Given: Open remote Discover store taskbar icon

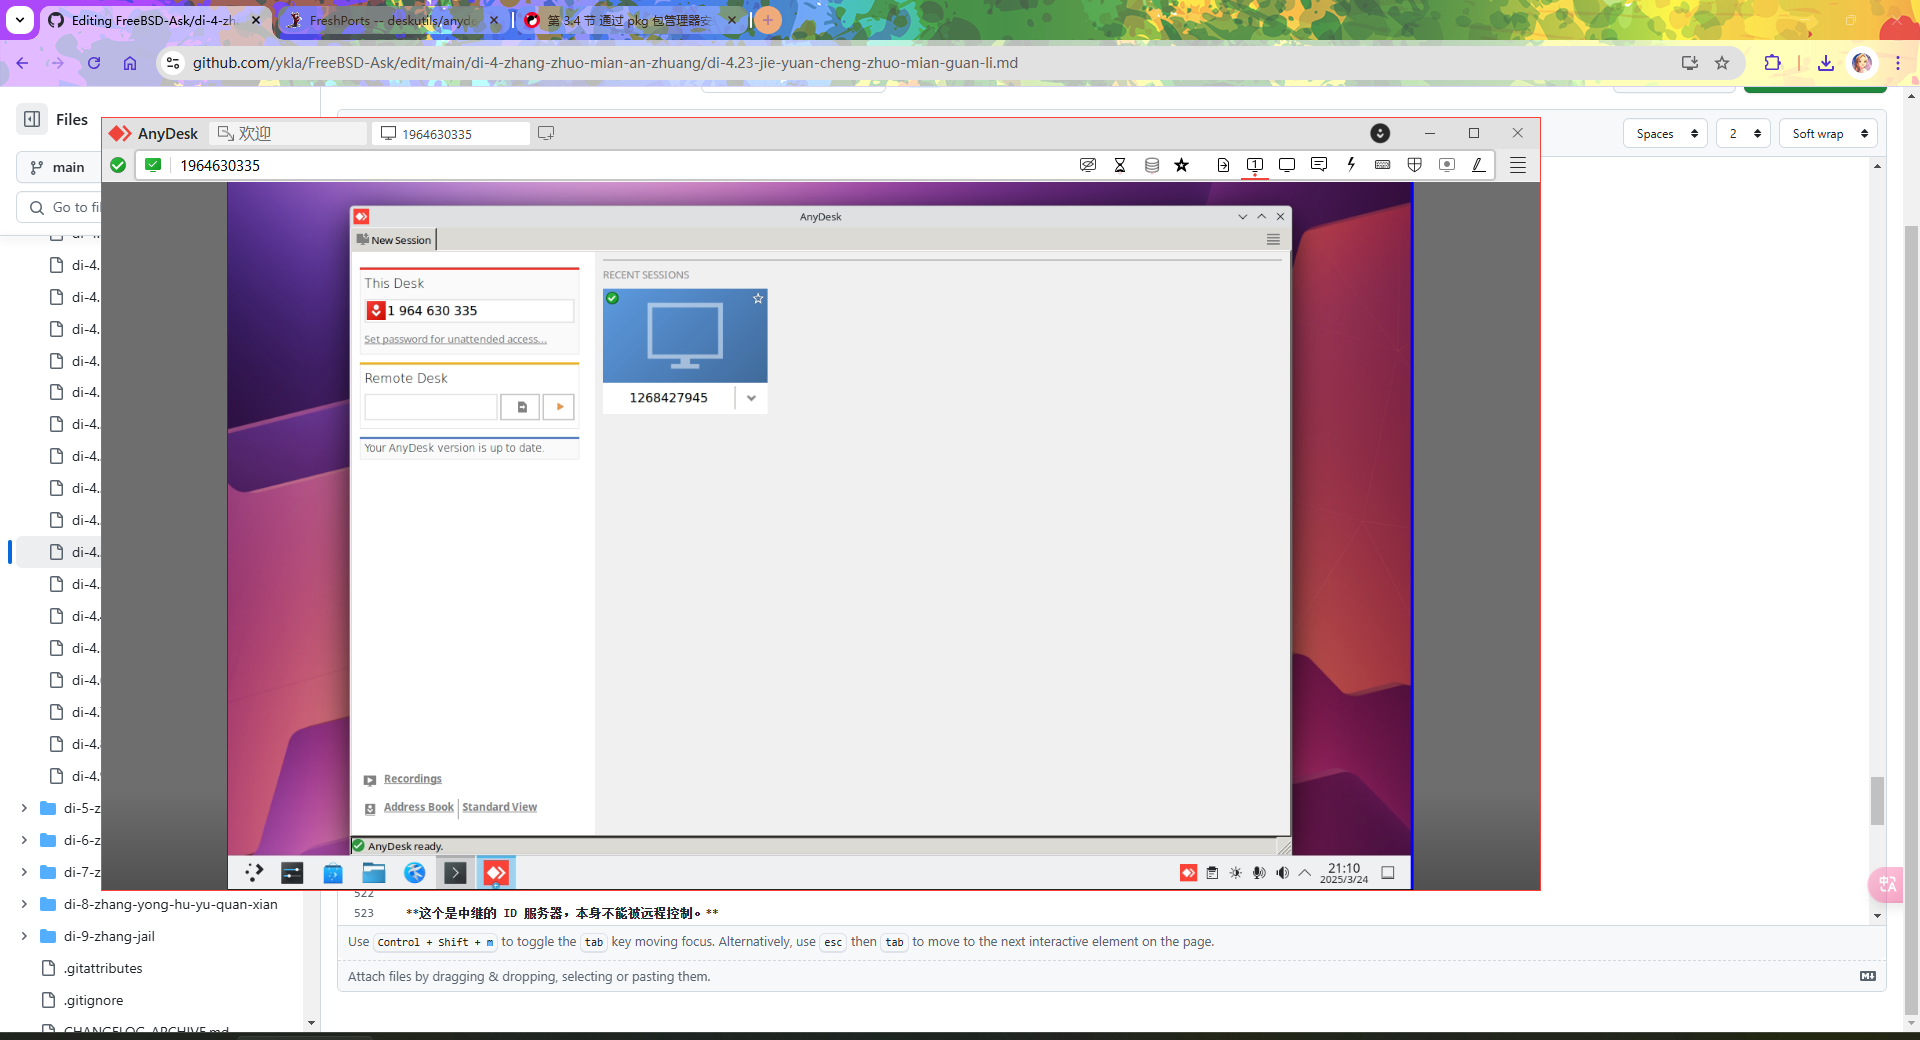Looking at the screenshot, I should pyautogui.click(x=333, y=873).
